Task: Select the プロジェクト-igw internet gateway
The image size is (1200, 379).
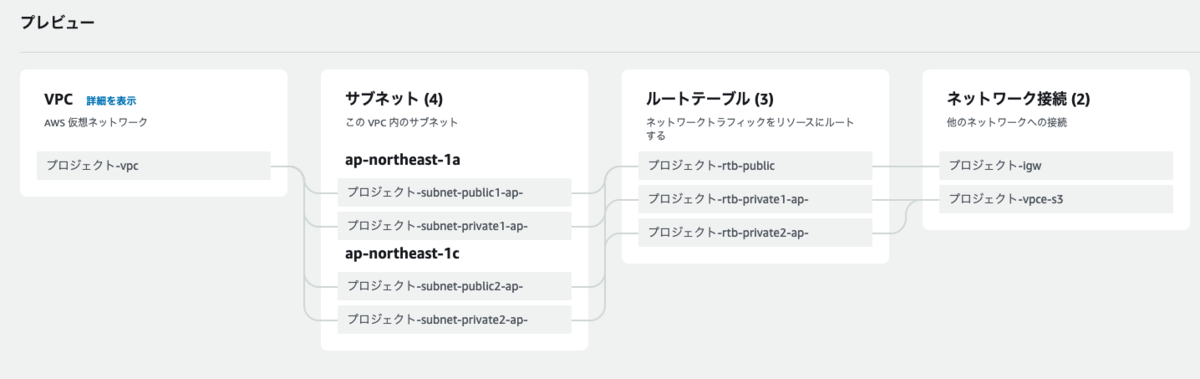Action: pyautogui.click(x=1056, y=166)
